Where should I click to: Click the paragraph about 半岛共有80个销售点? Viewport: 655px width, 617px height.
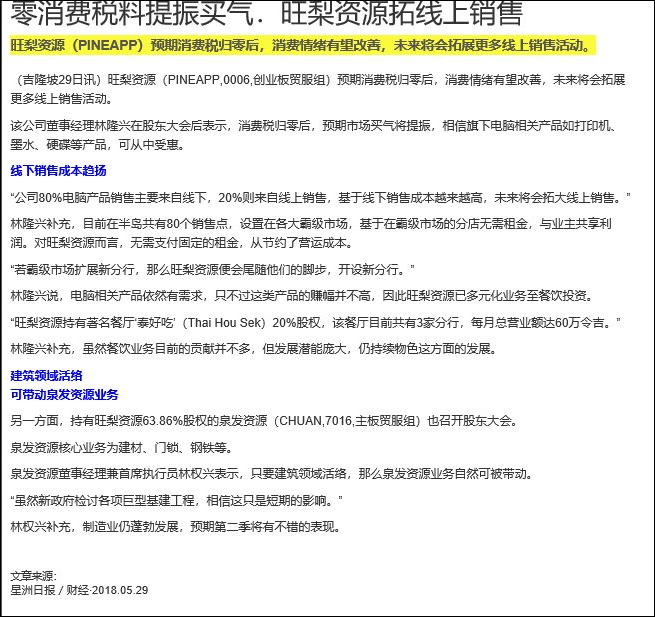click(x=311, y=233)
